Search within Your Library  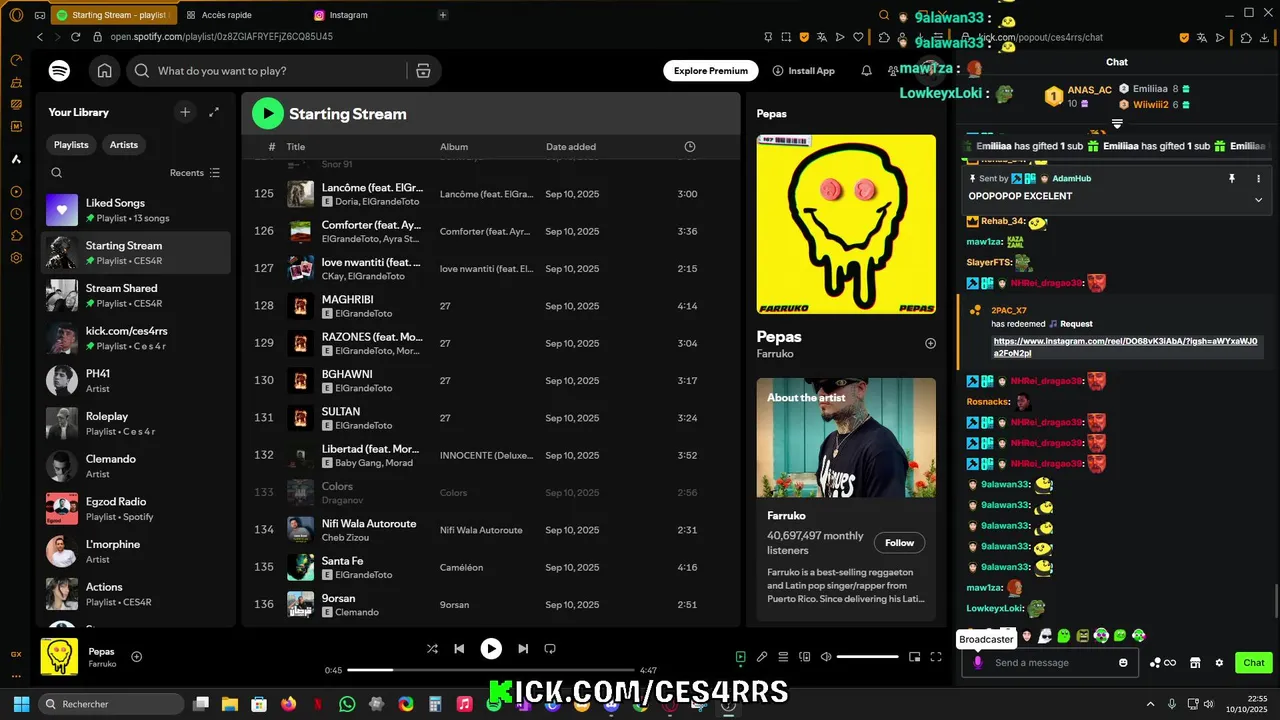pyautogui.click(x=57, y=173)
